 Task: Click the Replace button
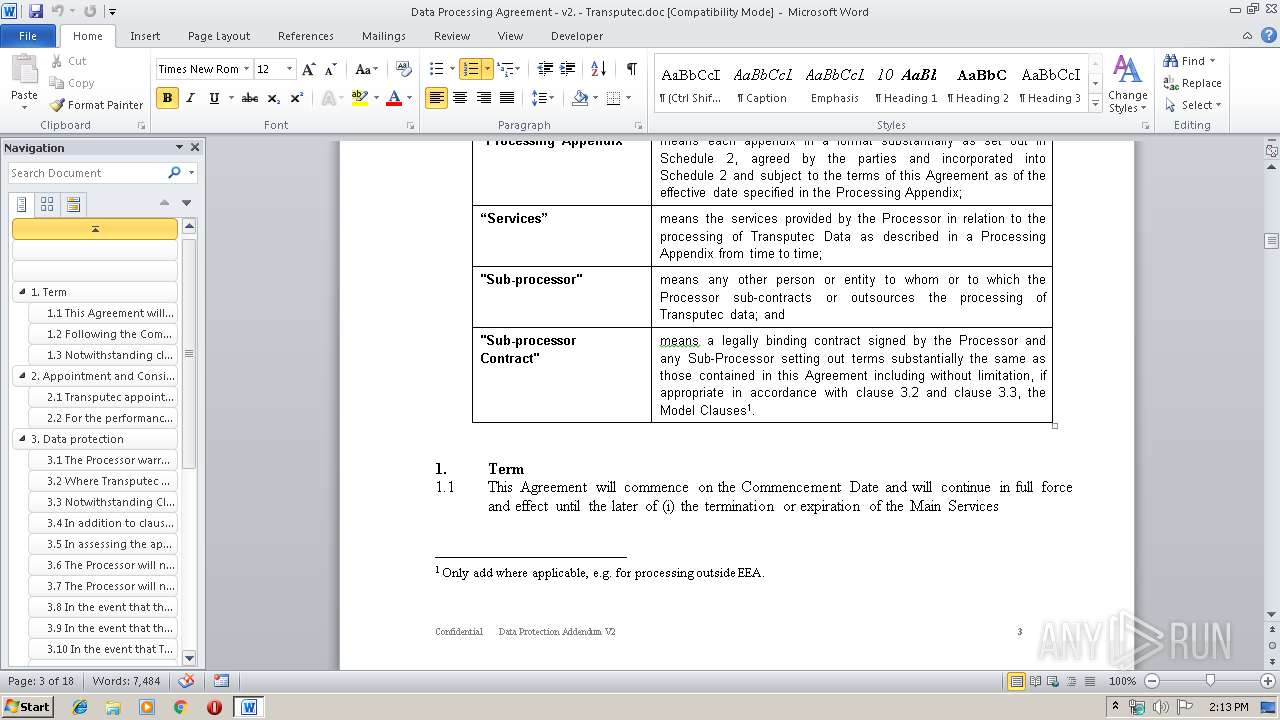coord(1193,83)
